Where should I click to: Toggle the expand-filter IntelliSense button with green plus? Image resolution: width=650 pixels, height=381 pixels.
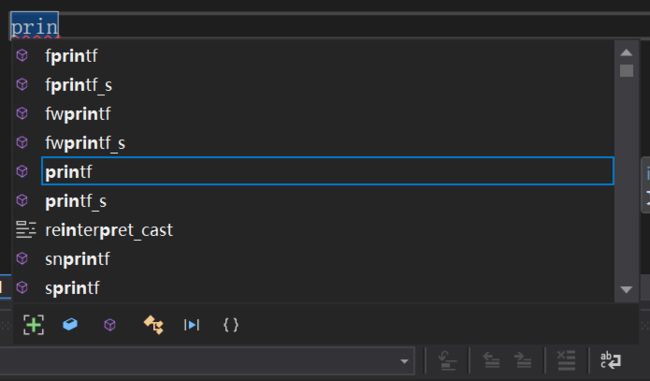(34, 325)
